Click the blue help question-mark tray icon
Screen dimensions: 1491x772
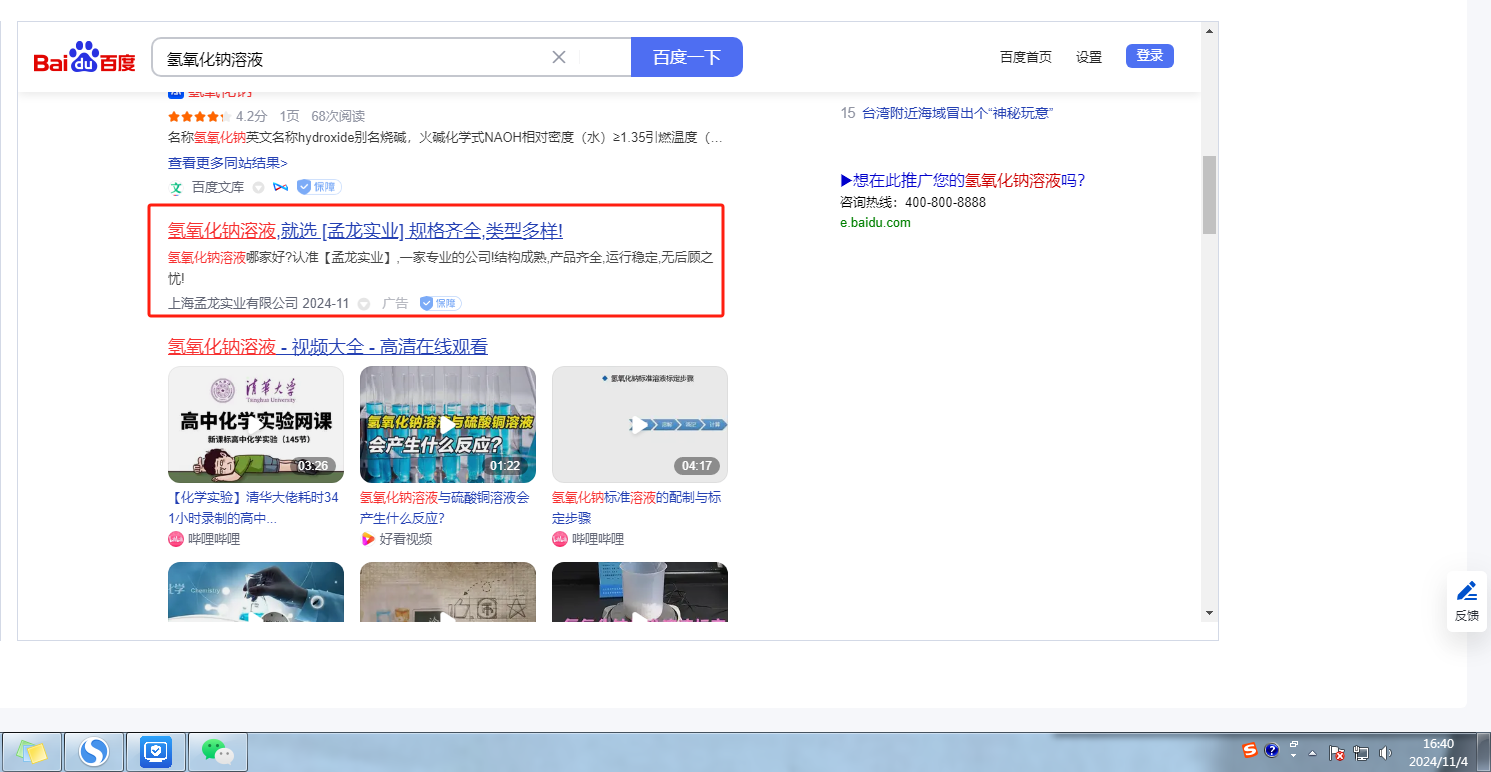[1271, 750]
